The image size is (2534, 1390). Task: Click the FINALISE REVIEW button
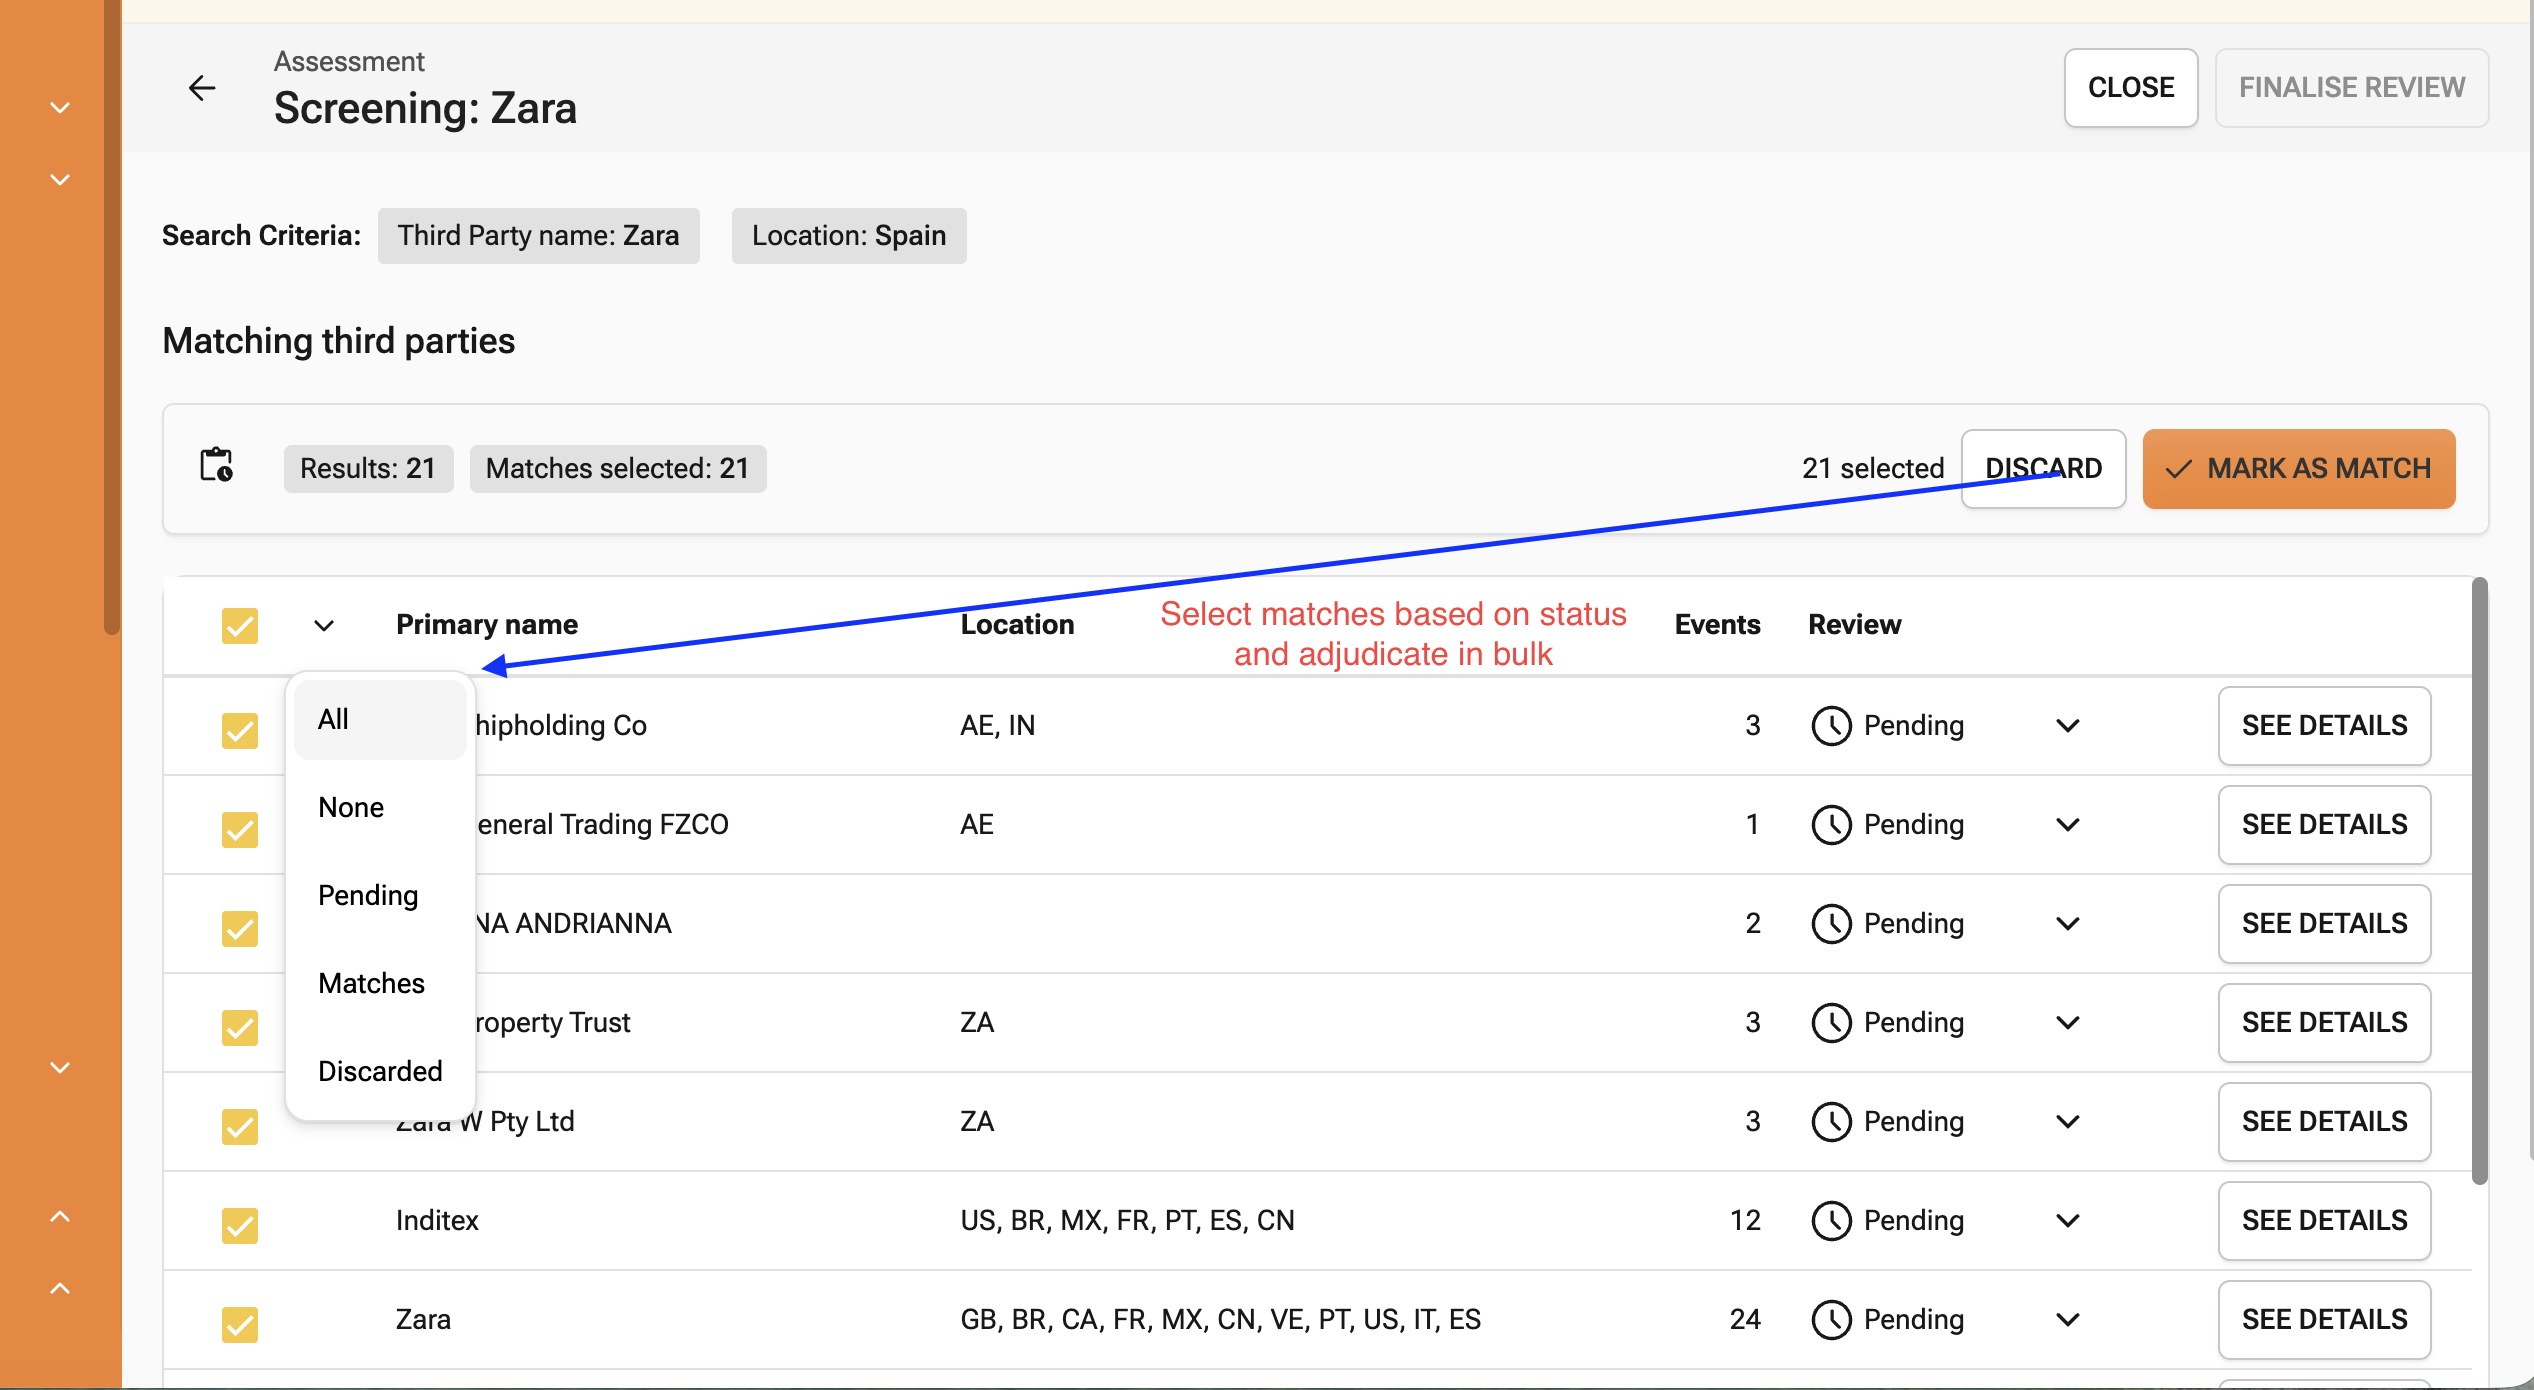[x=2352, y=88]
